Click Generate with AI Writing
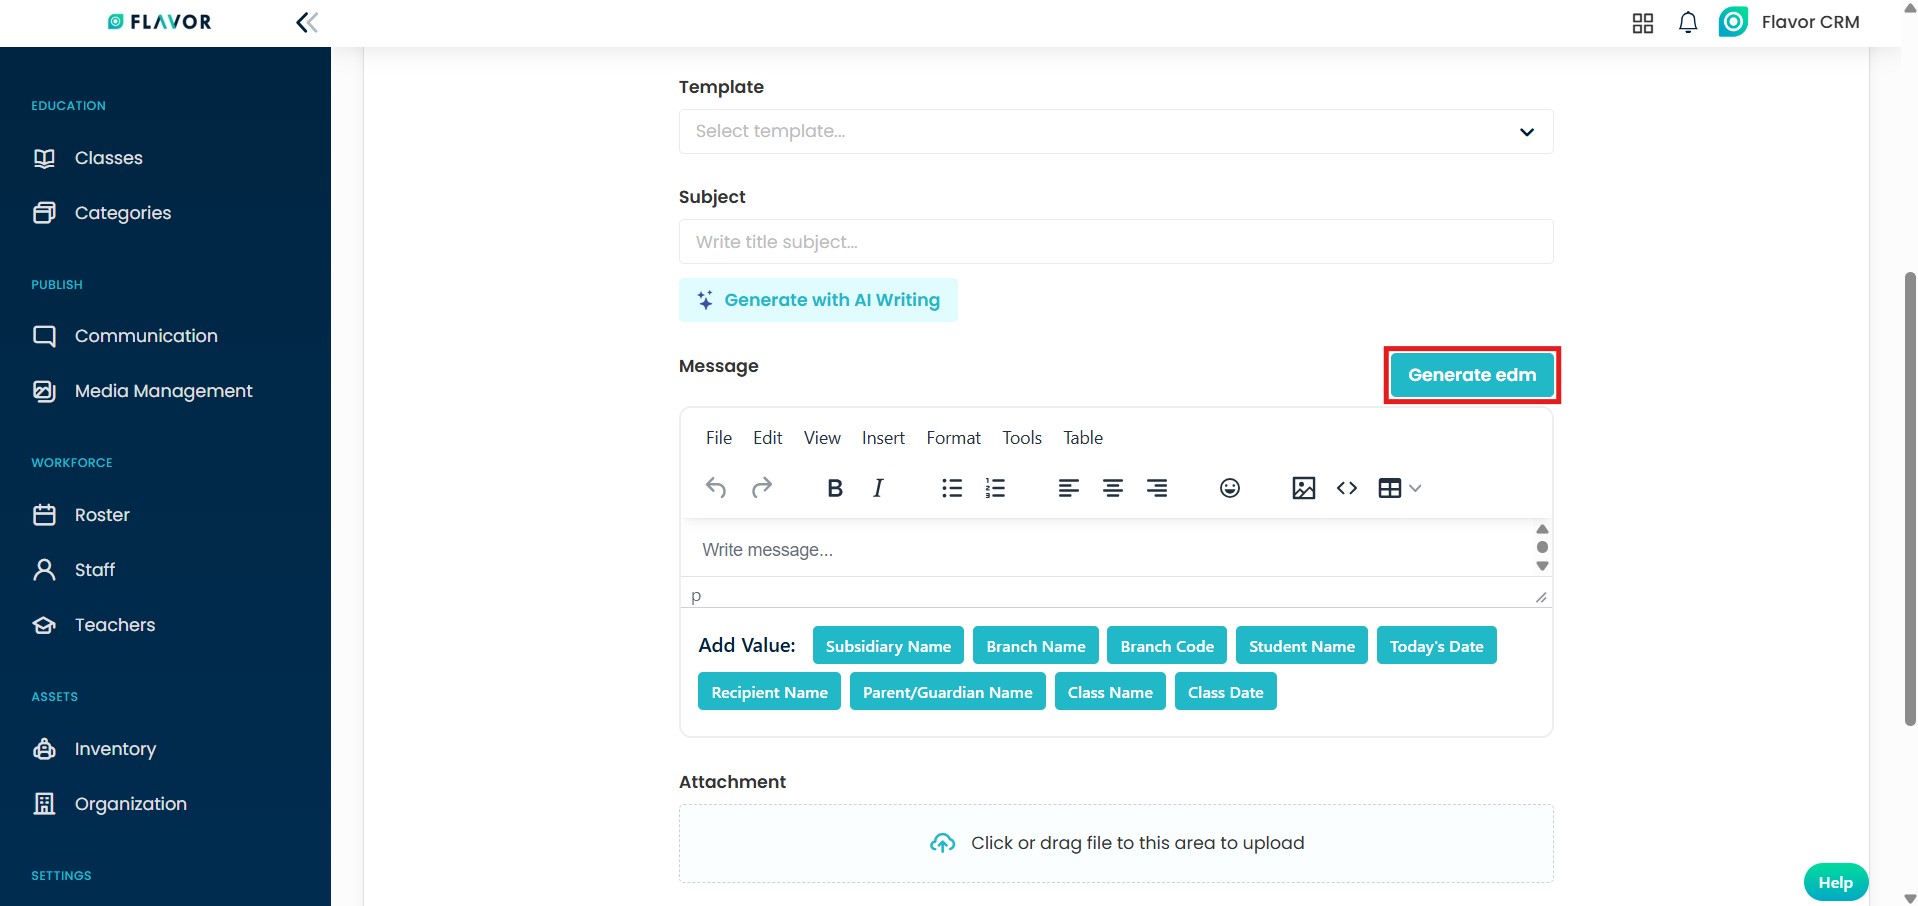 pyautogui.click(x=818, y=300)
